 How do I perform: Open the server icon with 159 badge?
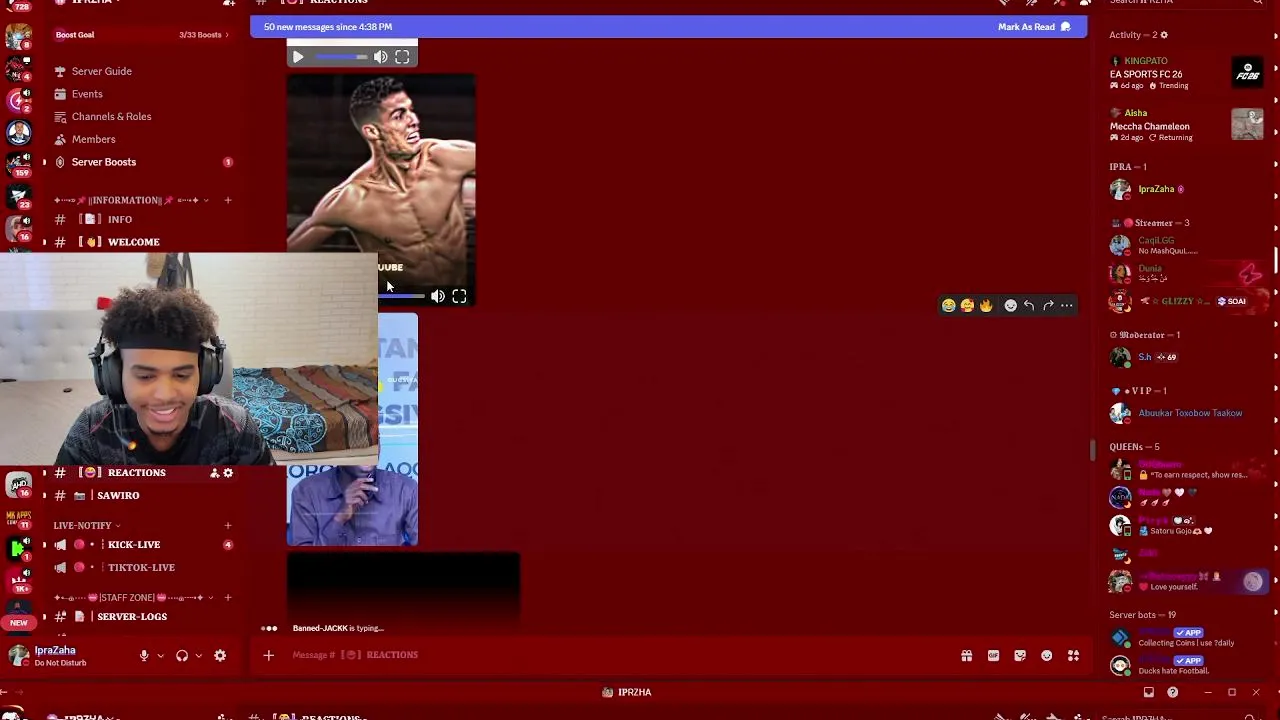18,163
